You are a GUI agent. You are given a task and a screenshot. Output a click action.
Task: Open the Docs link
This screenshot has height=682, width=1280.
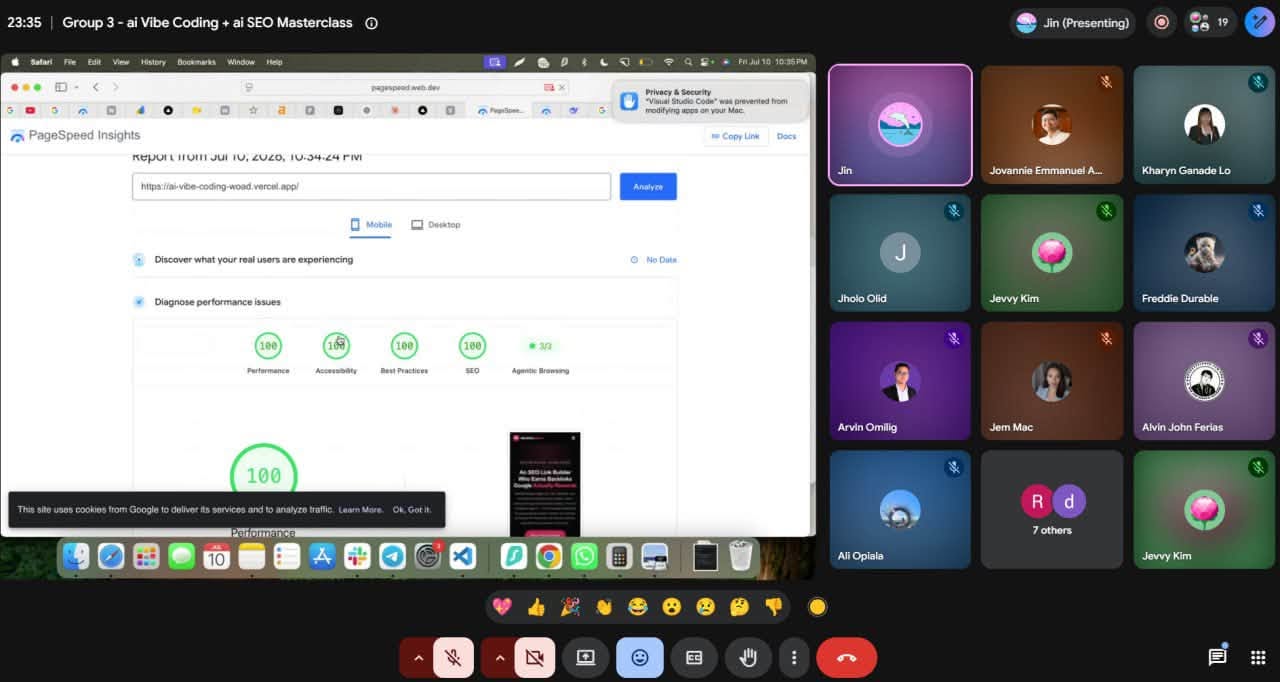point(787,136)
